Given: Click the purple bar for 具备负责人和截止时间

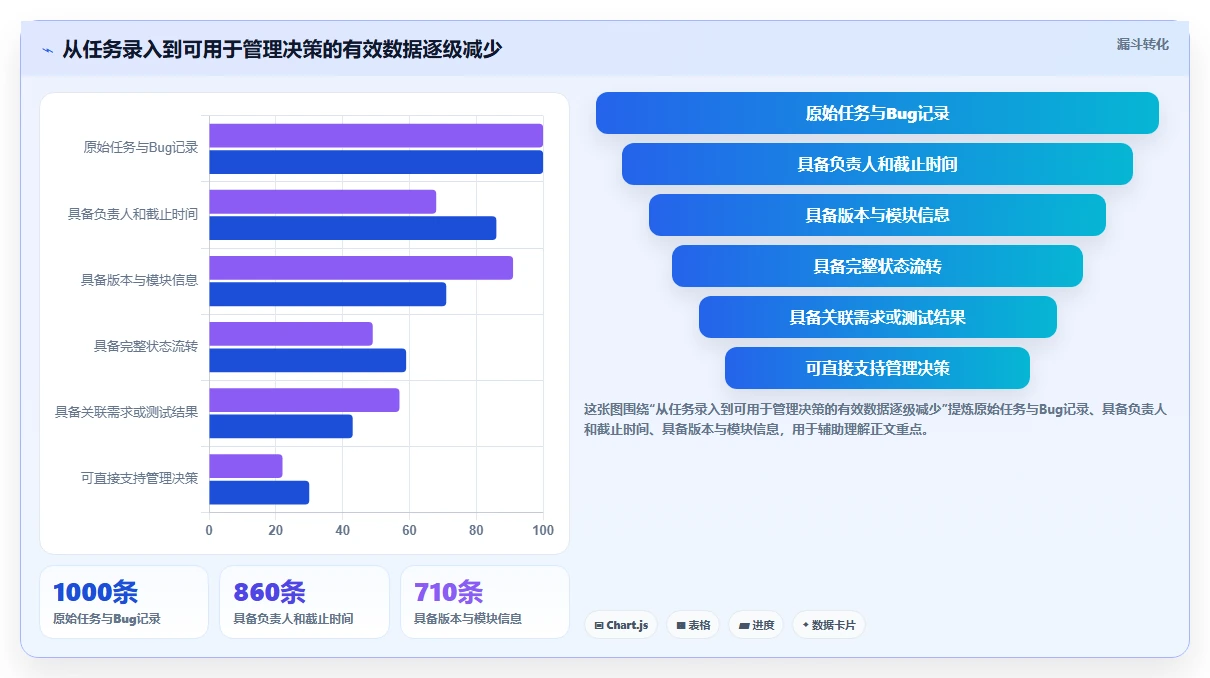Looking at the screenshot, I should [322, 202].
